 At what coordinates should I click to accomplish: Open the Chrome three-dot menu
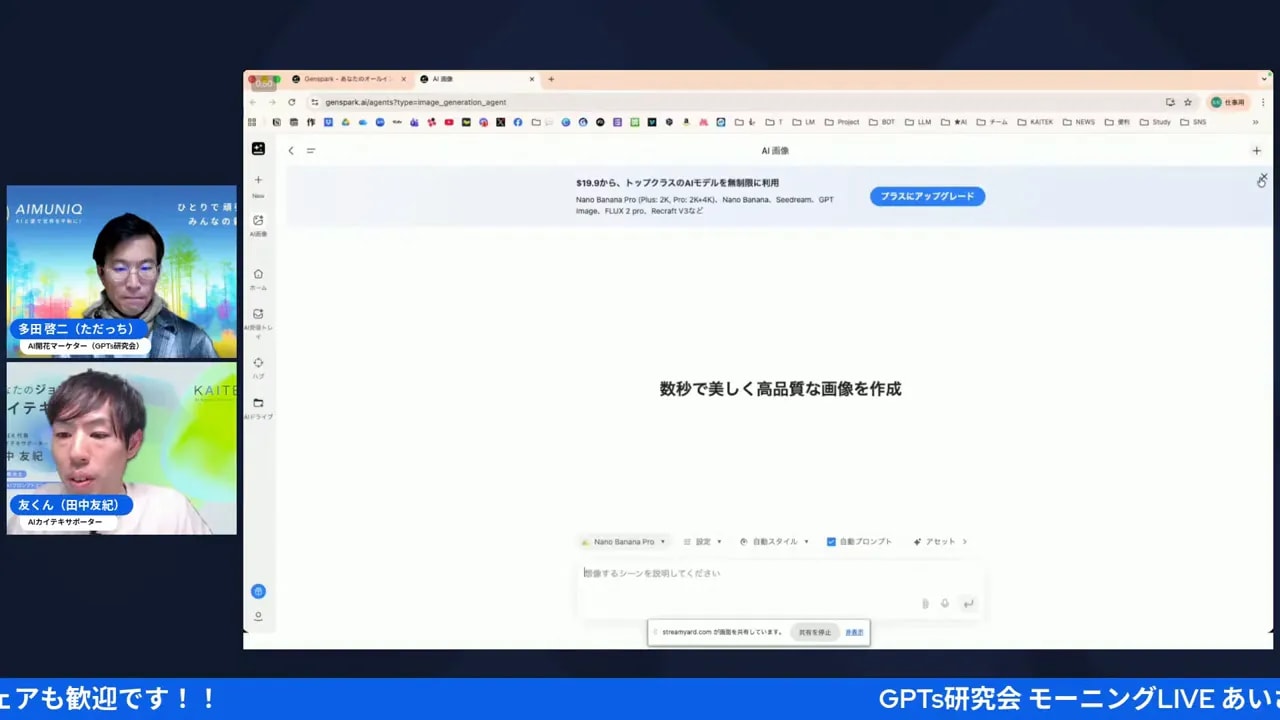[x=1263, y=102]
